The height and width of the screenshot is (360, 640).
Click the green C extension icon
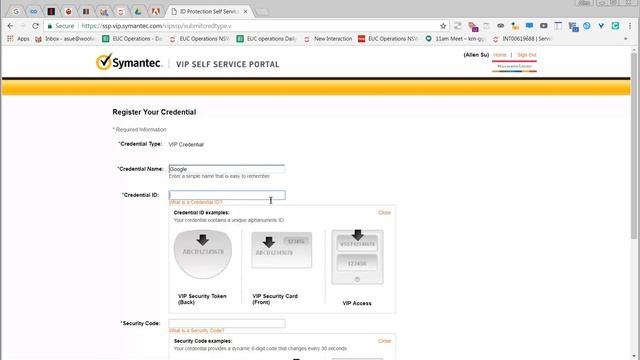point(615,26)
